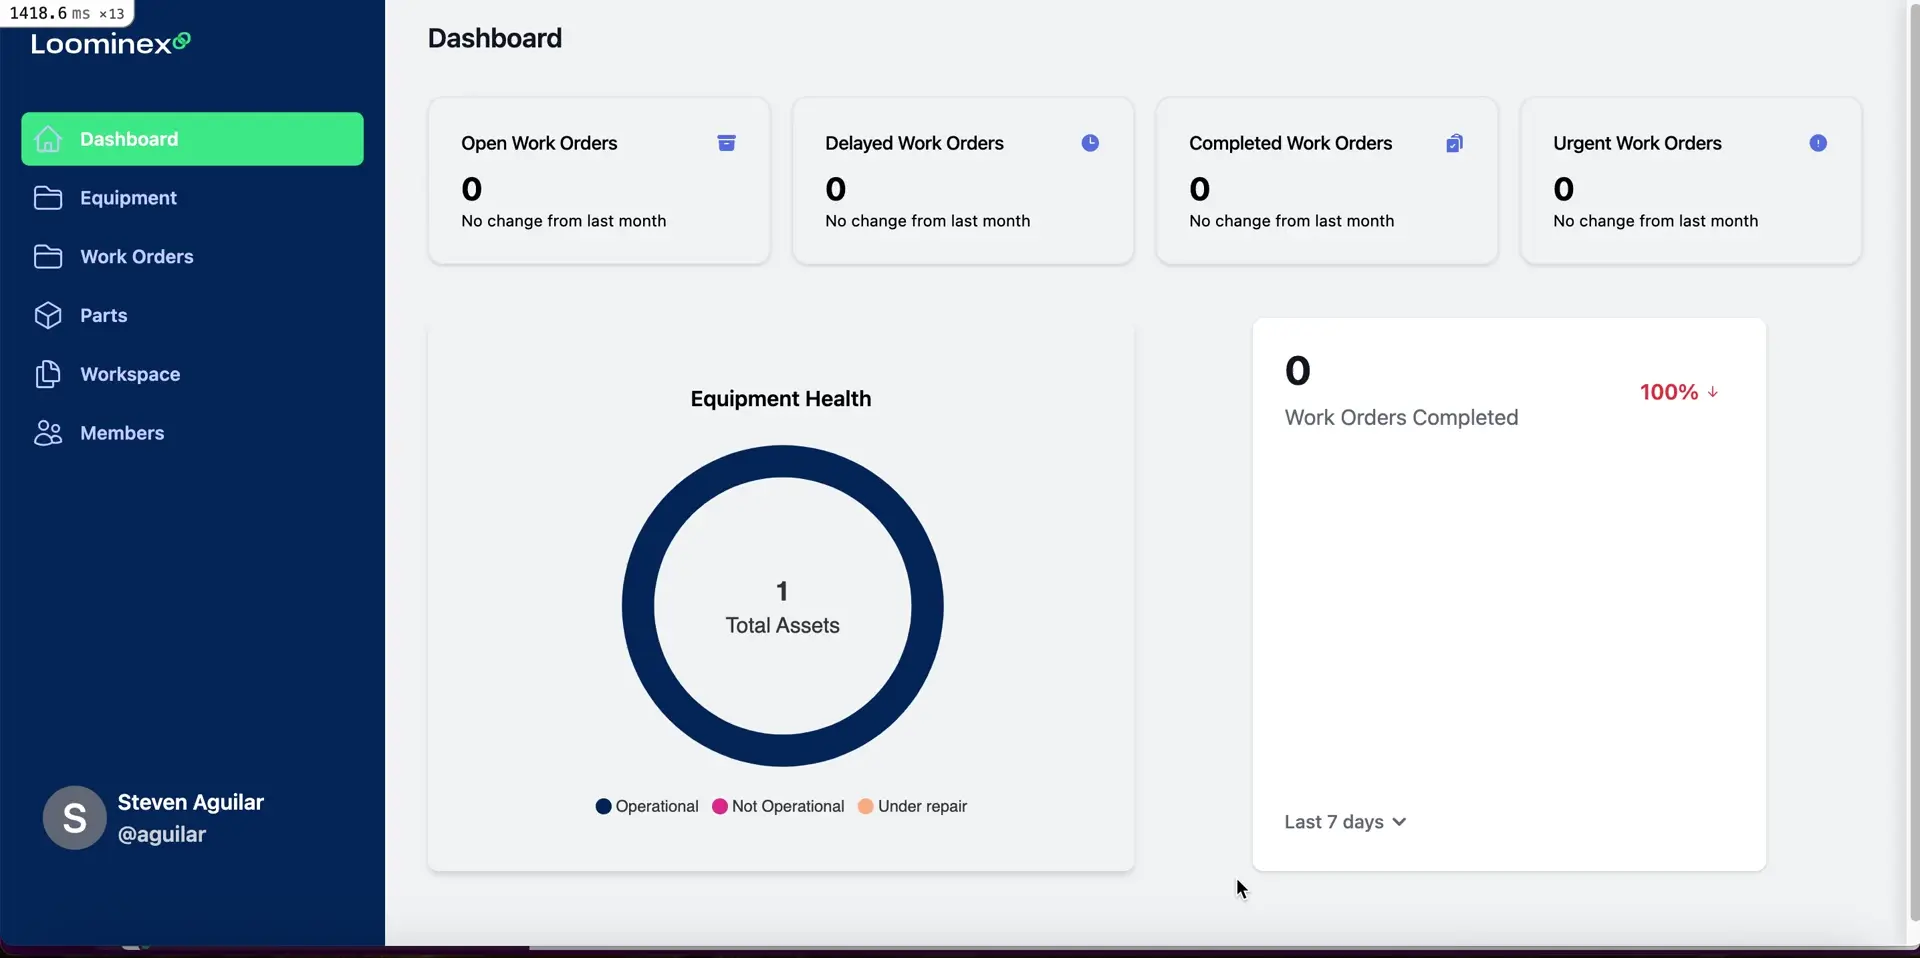Expand the 100% trend indicator arrow
This screenshot has width=1920, height=958.
click(1713, 391)
